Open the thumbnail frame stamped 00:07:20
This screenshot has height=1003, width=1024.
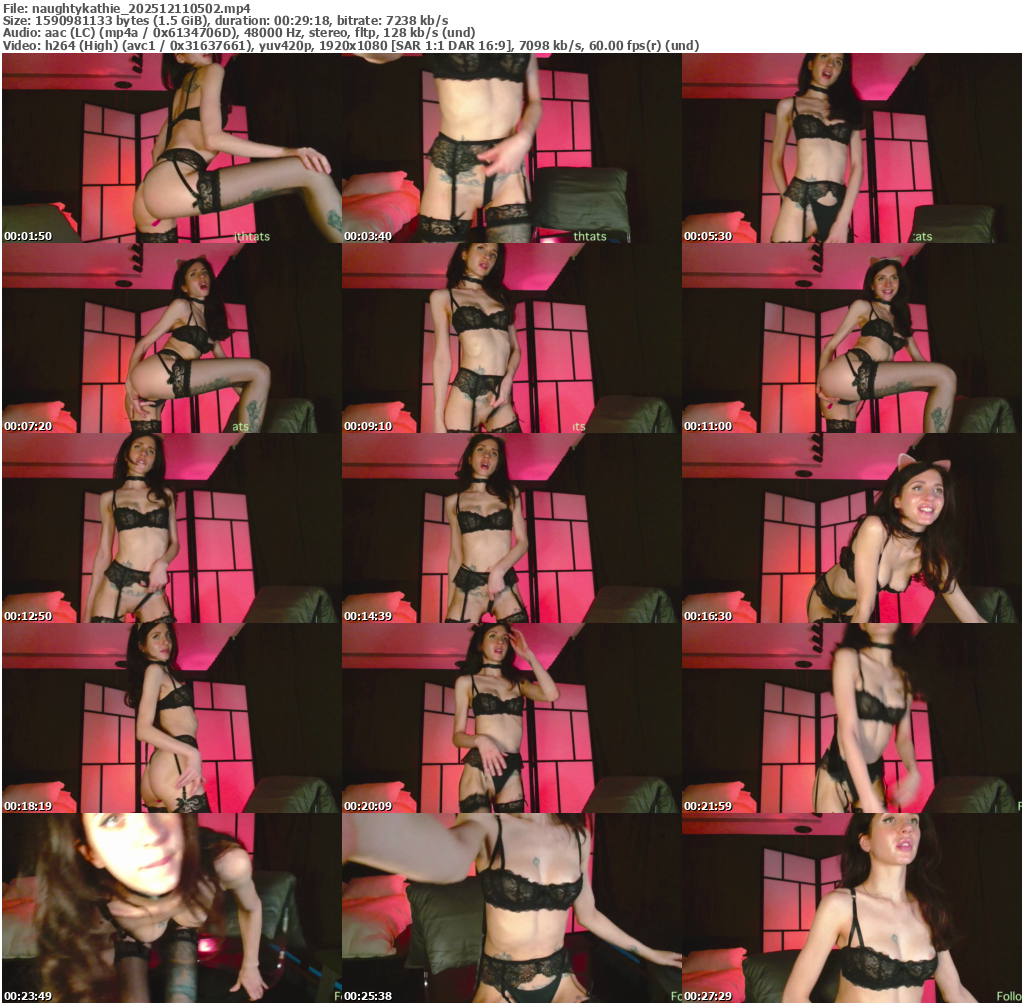pos(172,338)
